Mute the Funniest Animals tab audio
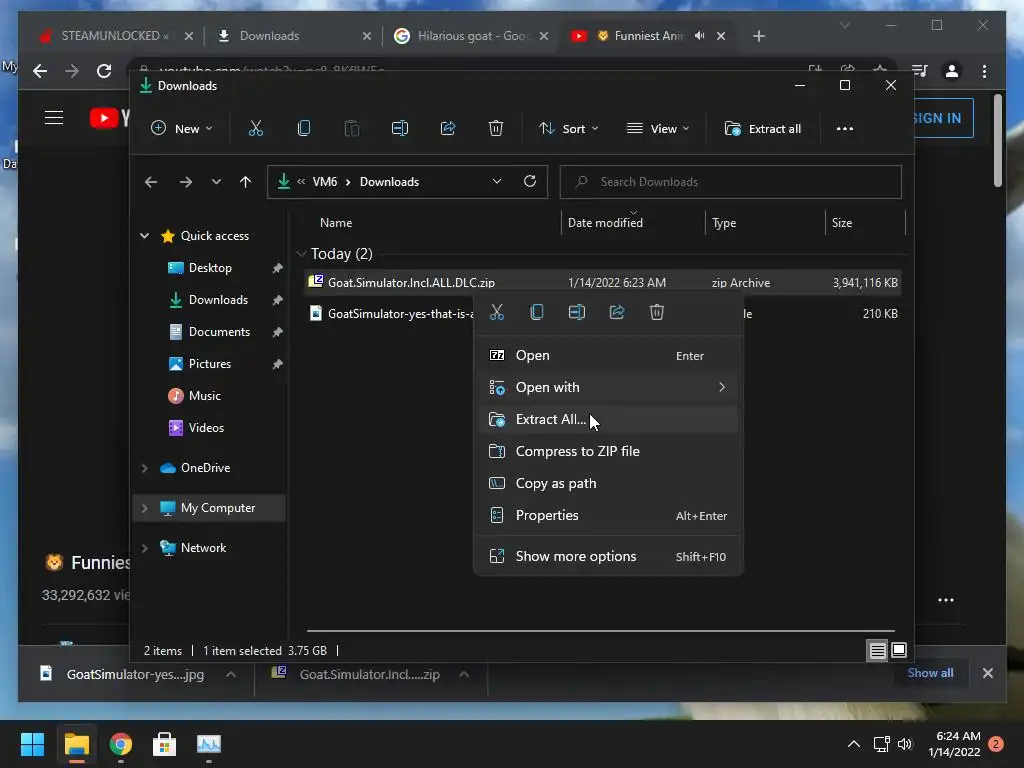This screenshot has height=768, width=1024. coord(699,36)
